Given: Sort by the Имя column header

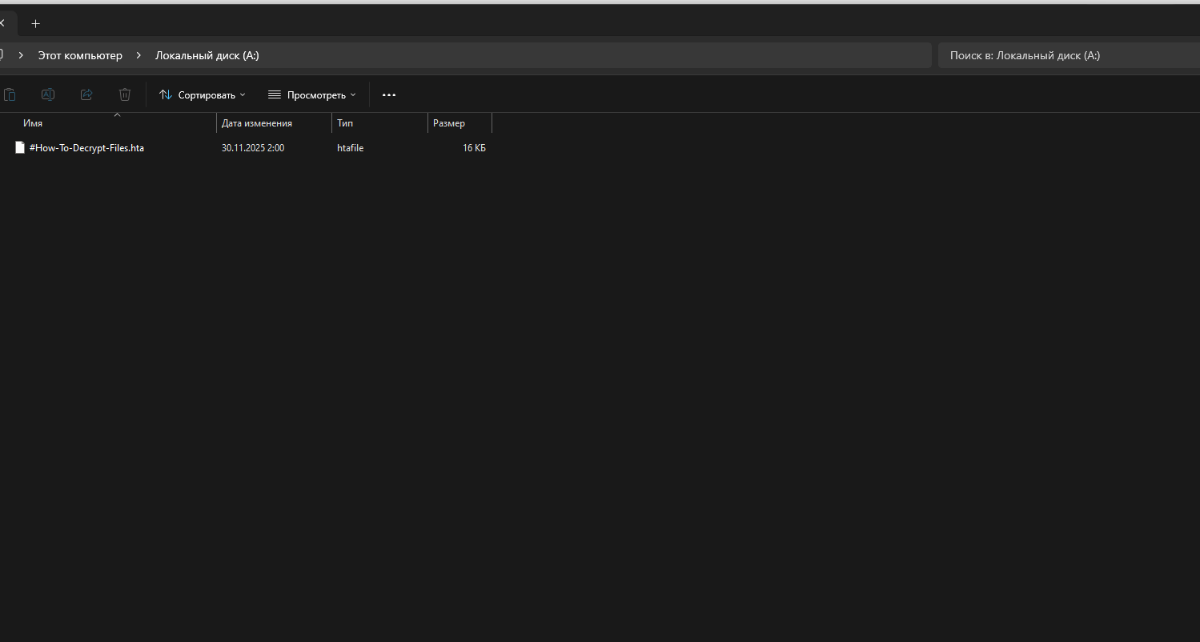Looking at the screenshot, I should click(x=110, y=123).
